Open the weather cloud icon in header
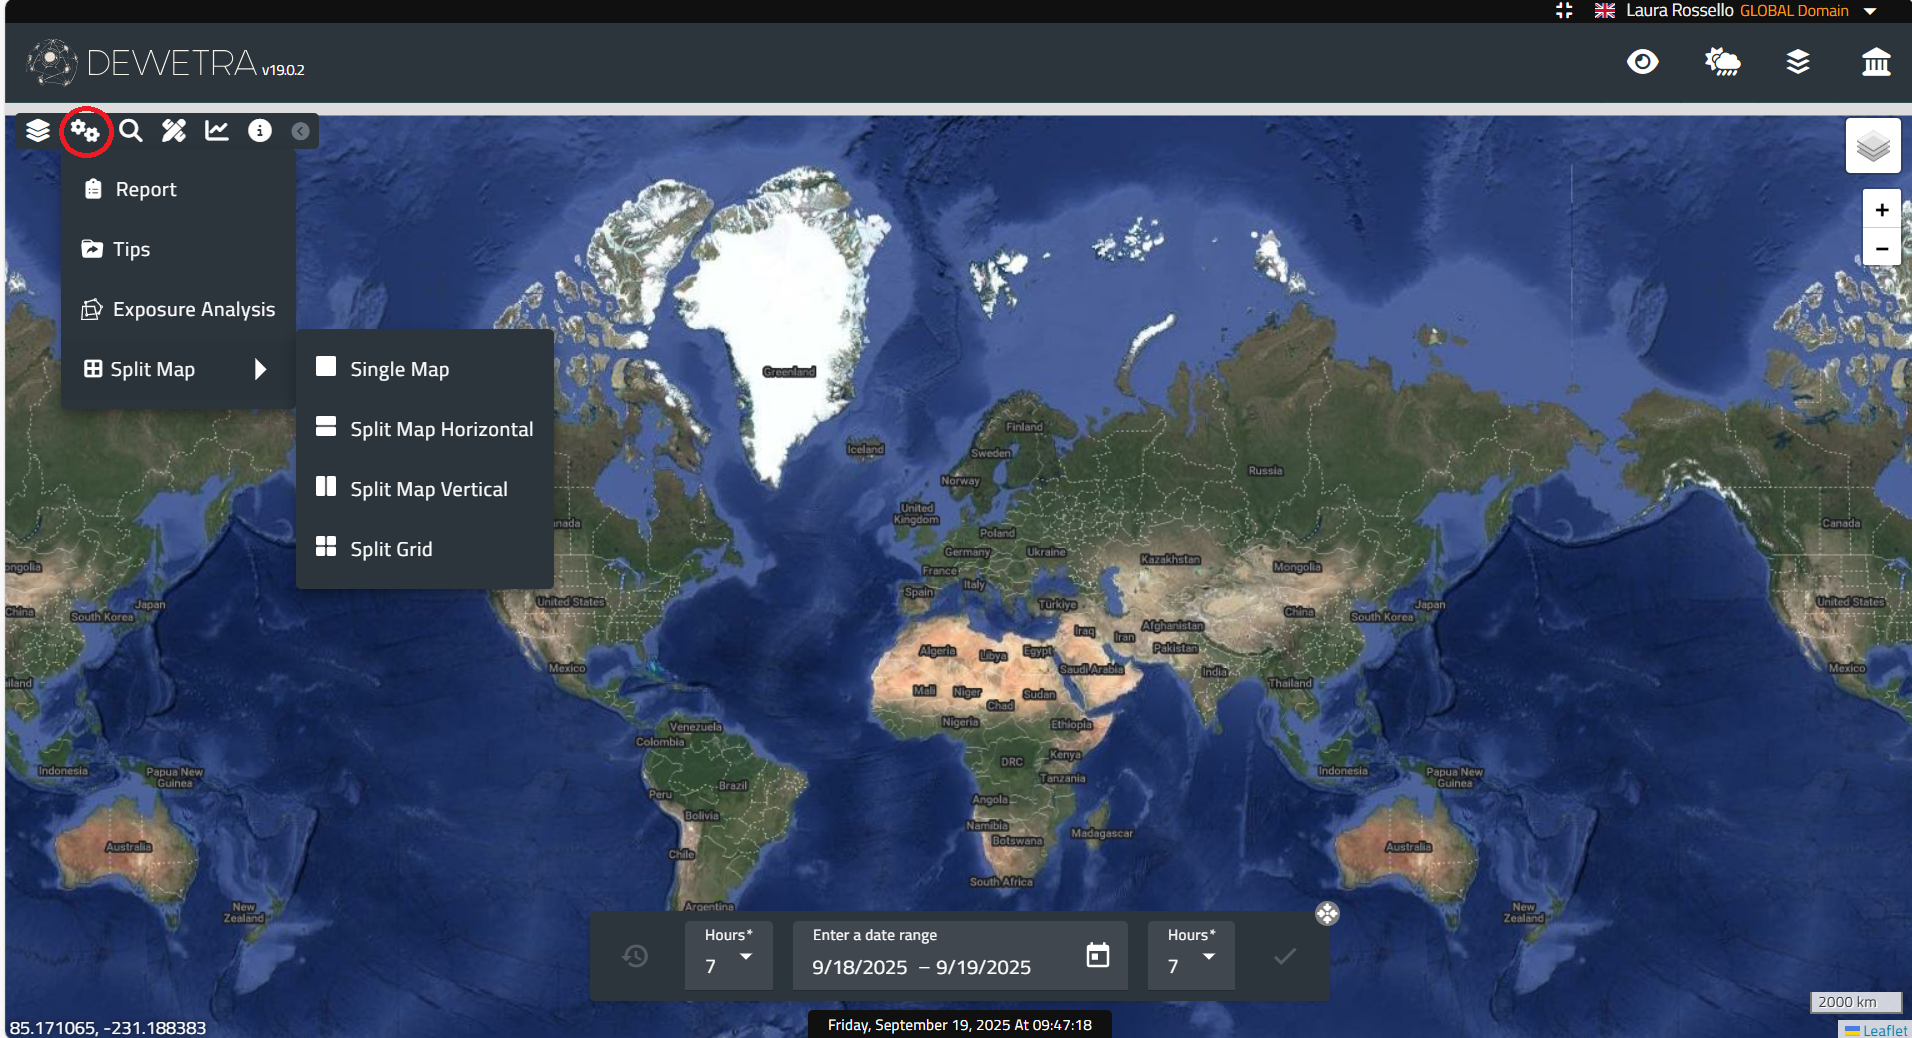 (x=1722, y=62)
